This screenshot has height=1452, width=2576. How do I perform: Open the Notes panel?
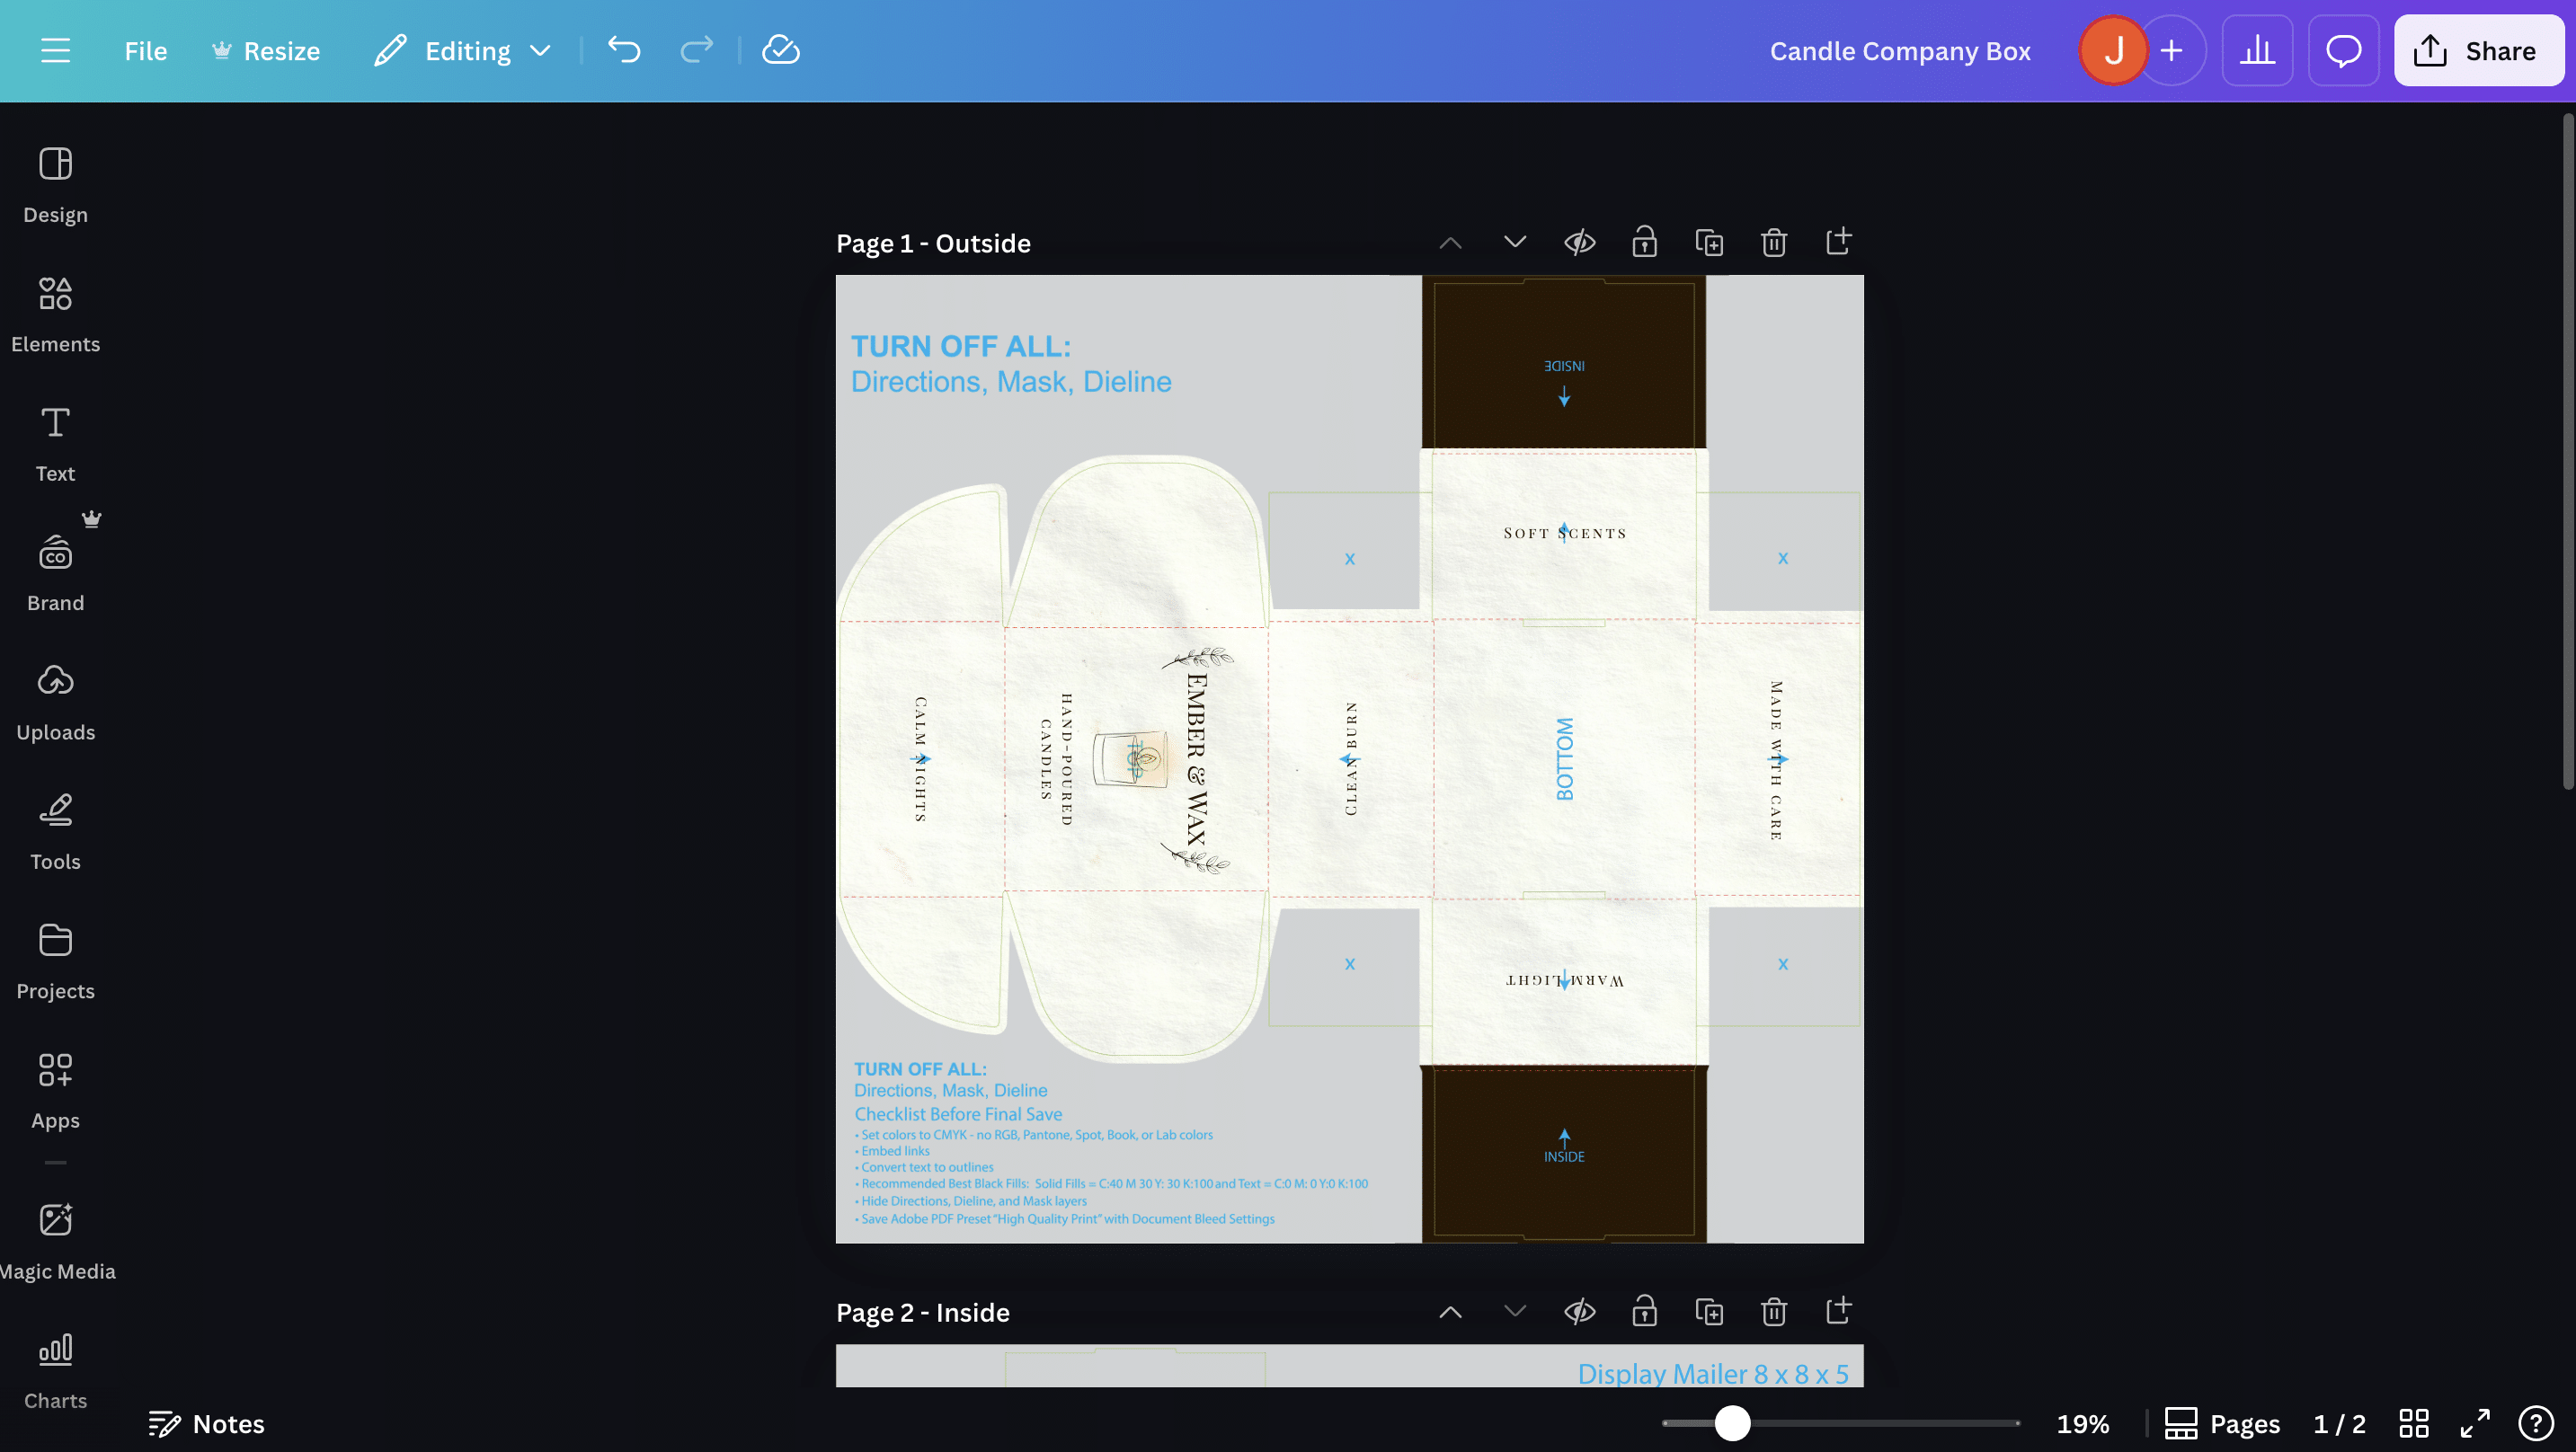206,1423
